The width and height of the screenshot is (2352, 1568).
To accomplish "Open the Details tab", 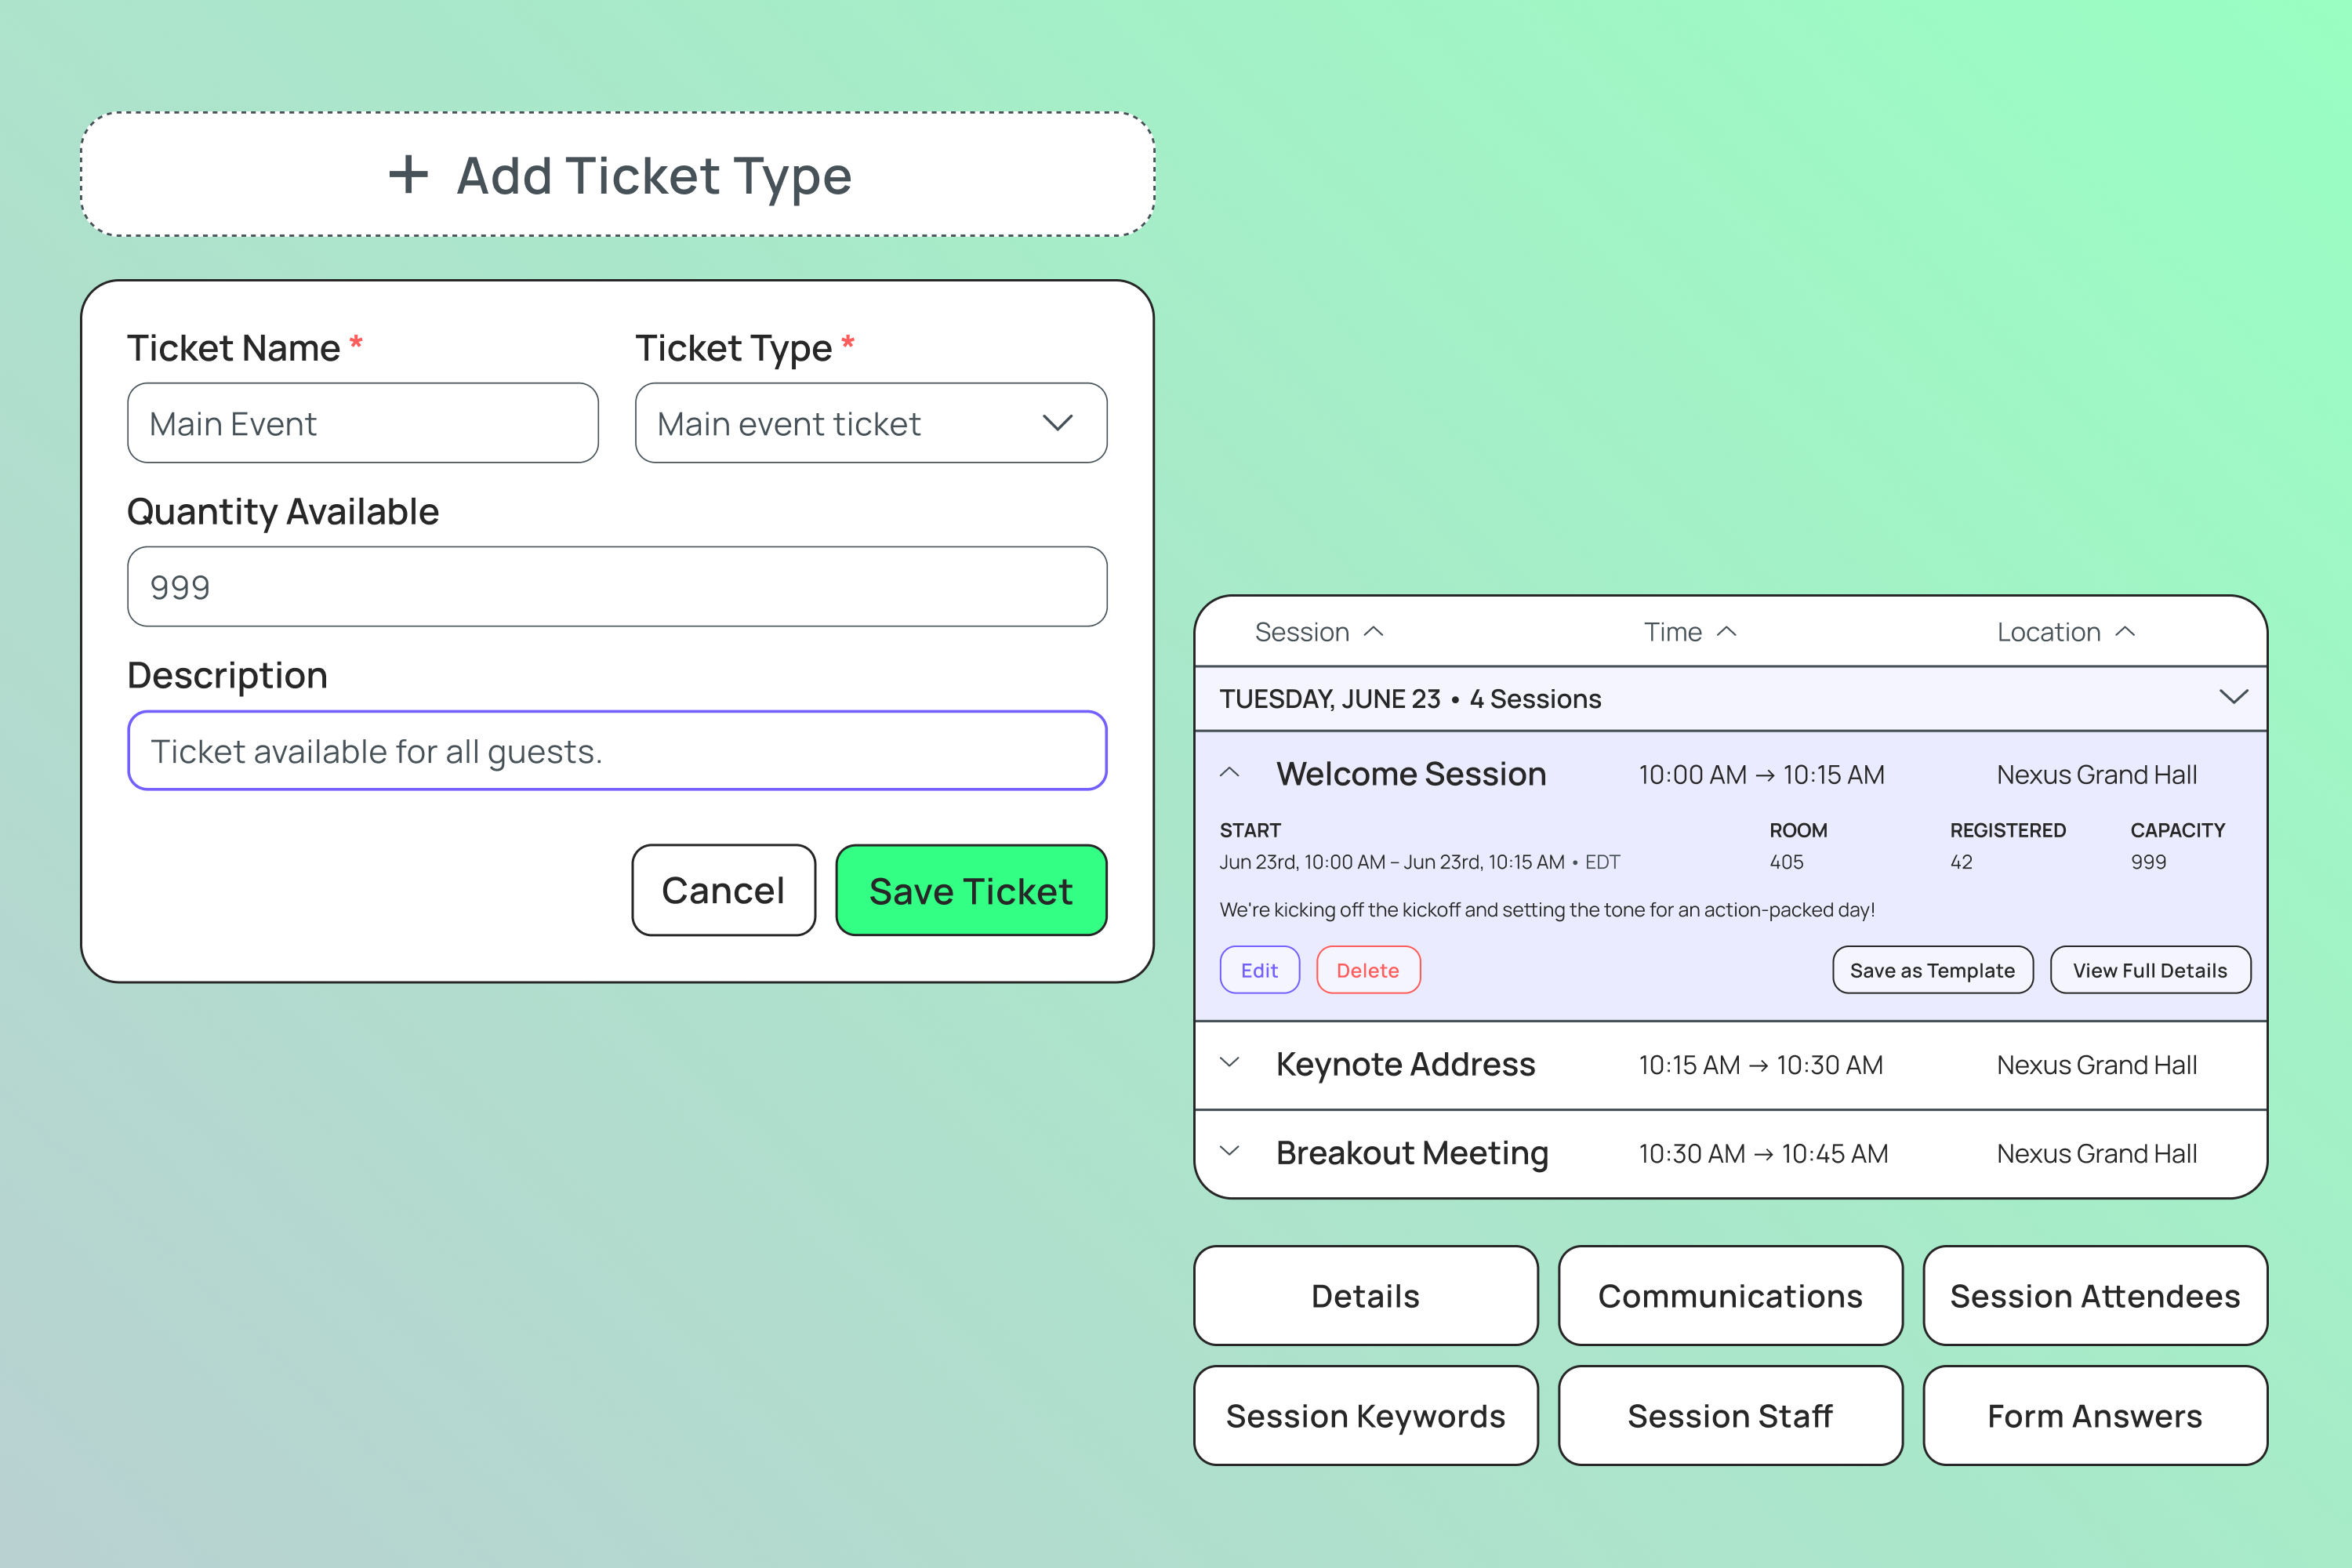I will click(x=1366, y=1296).
